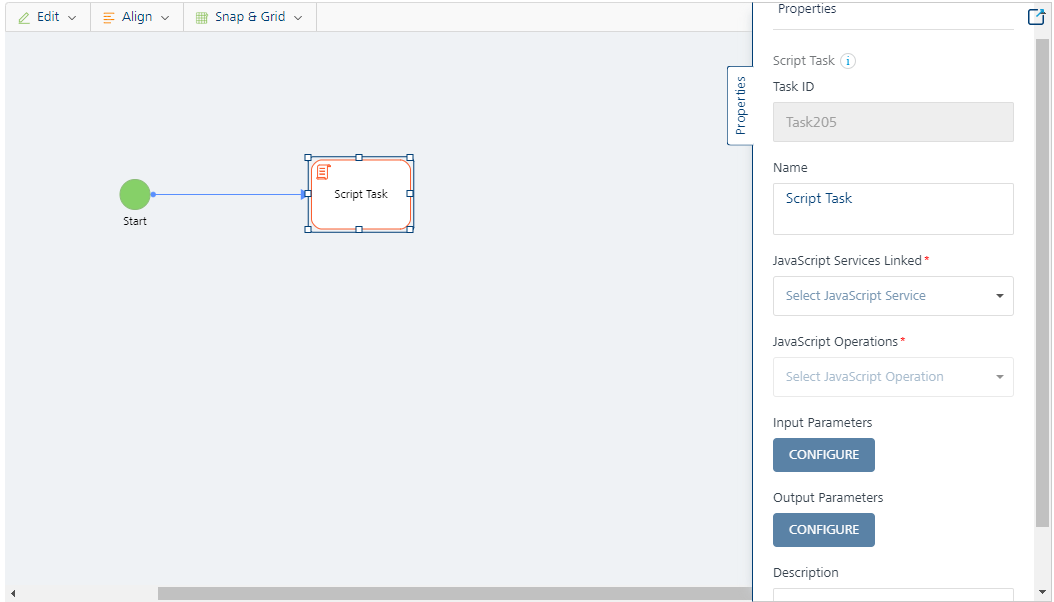Click the script icon inside the task node
Screen dimensions: 1054x602
tap(323, 172)
